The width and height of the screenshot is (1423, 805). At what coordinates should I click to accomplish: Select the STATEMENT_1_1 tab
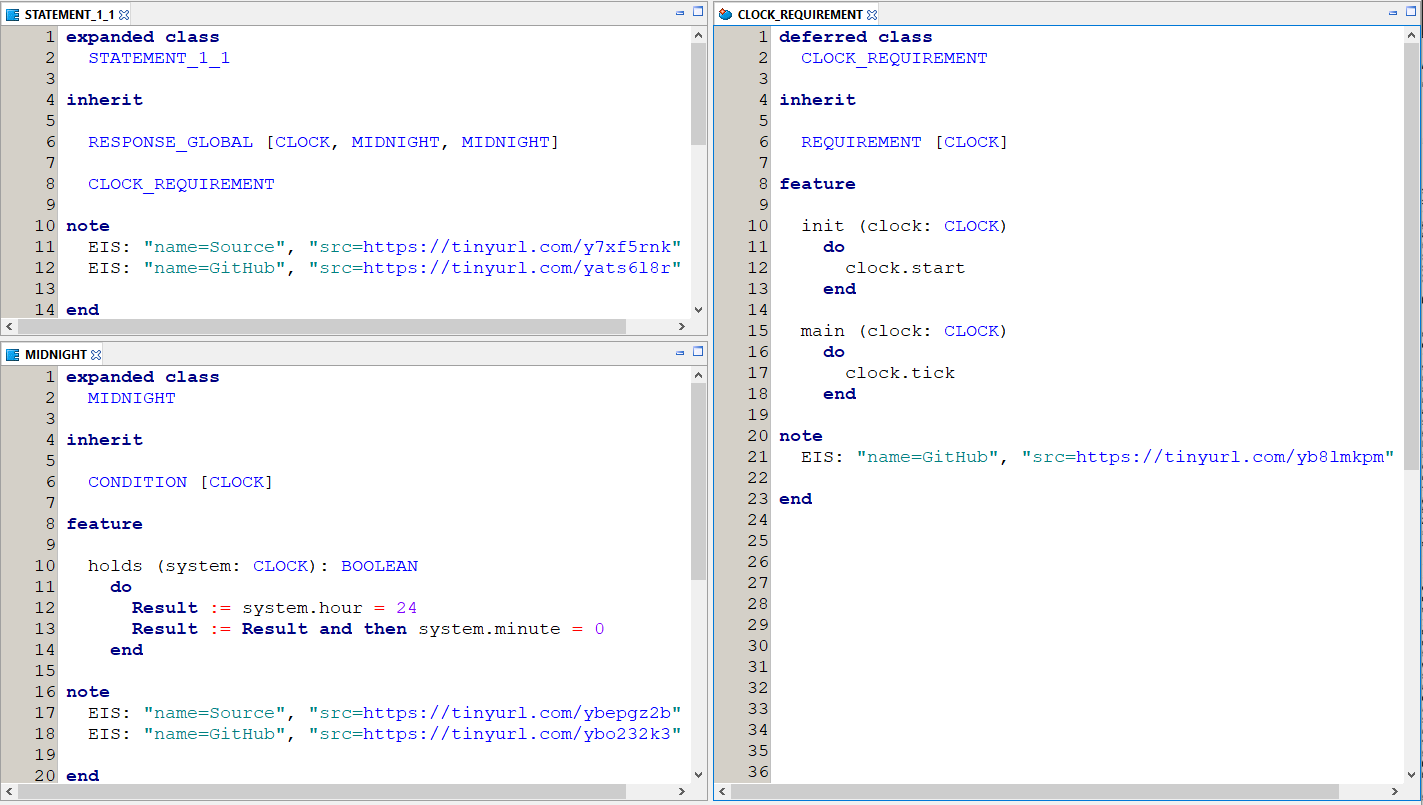point(69,15)
